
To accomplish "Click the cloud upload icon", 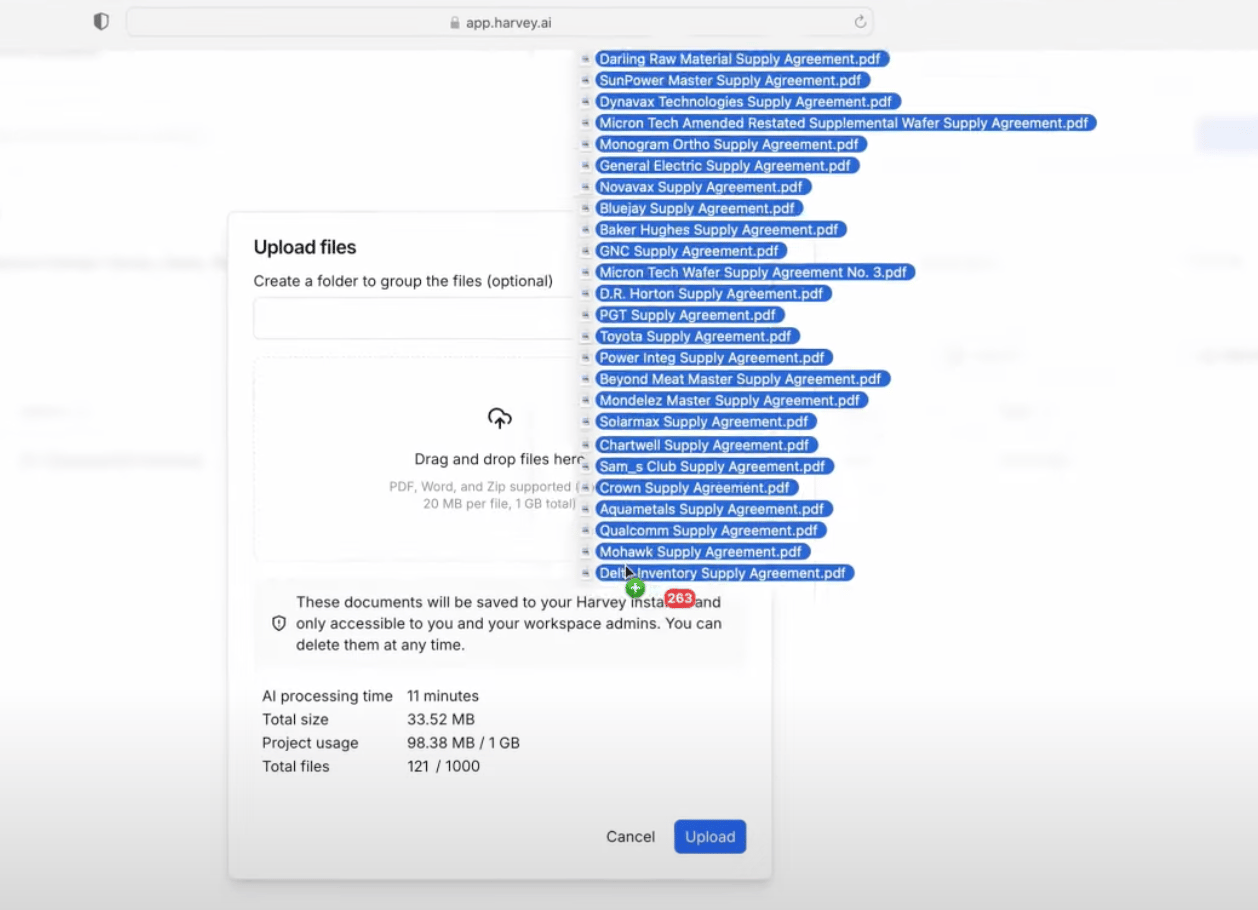I will [x=500, y=418].
